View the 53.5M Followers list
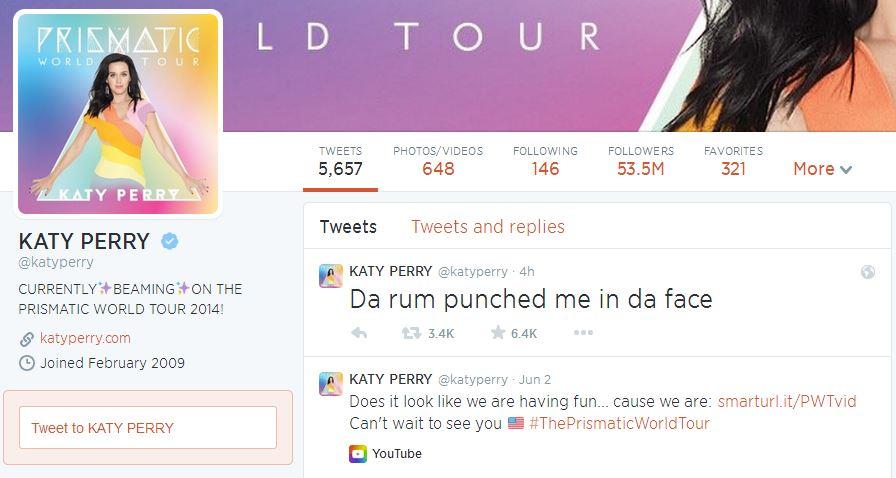The height and width of the screenshot is (478, 896). (x=641, y=161)
